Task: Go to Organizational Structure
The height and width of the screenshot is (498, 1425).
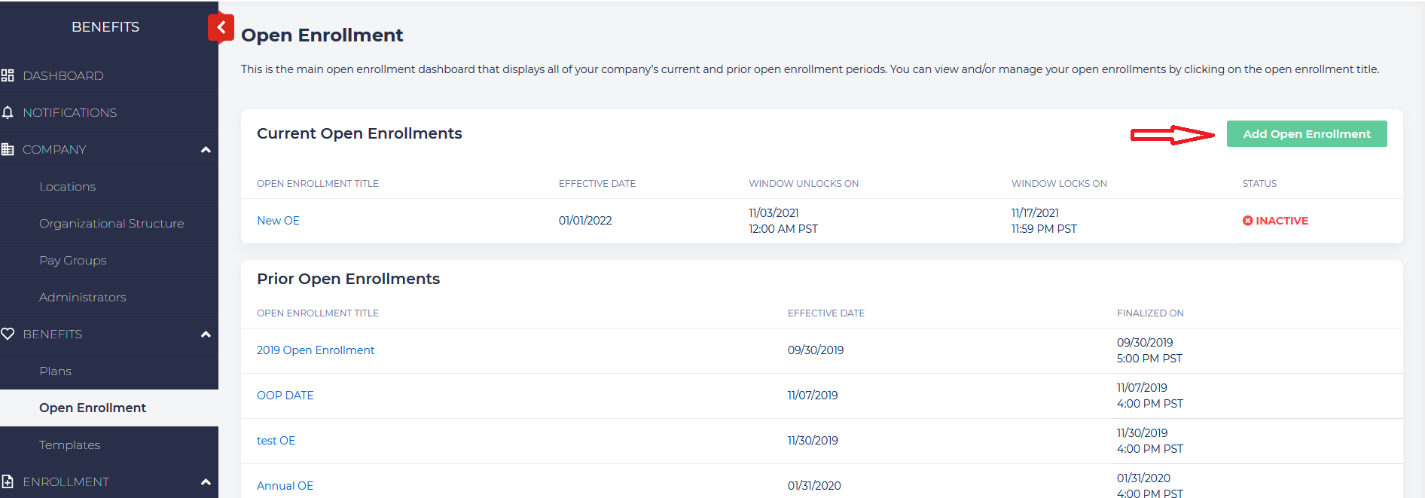Action: 111,224
